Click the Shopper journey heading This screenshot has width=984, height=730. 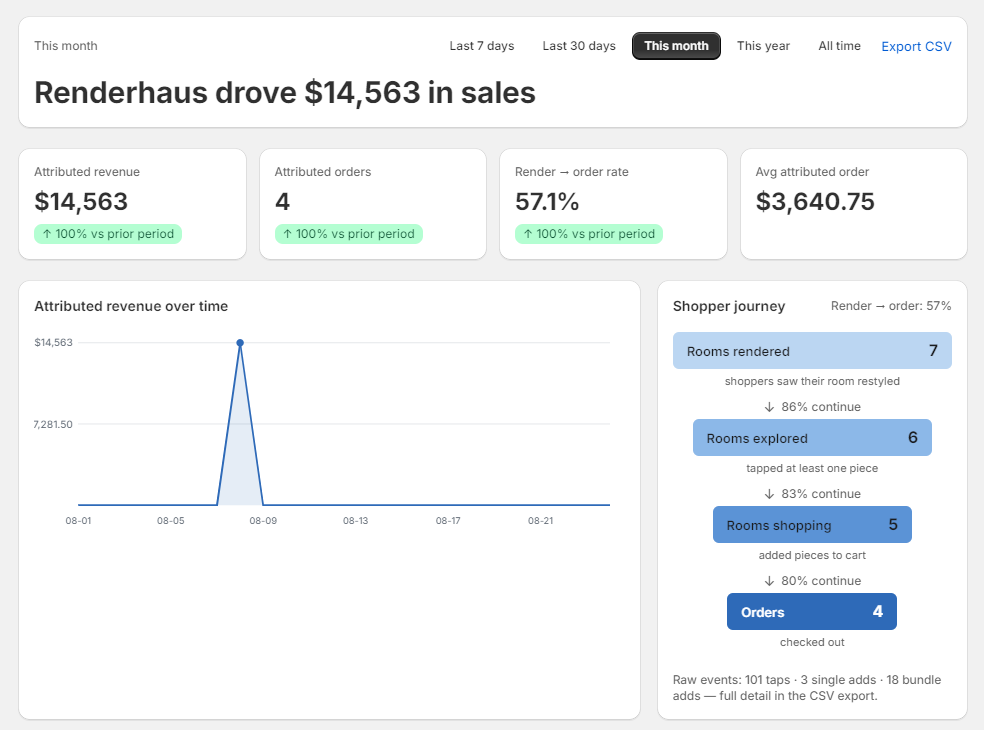[729, 306]
